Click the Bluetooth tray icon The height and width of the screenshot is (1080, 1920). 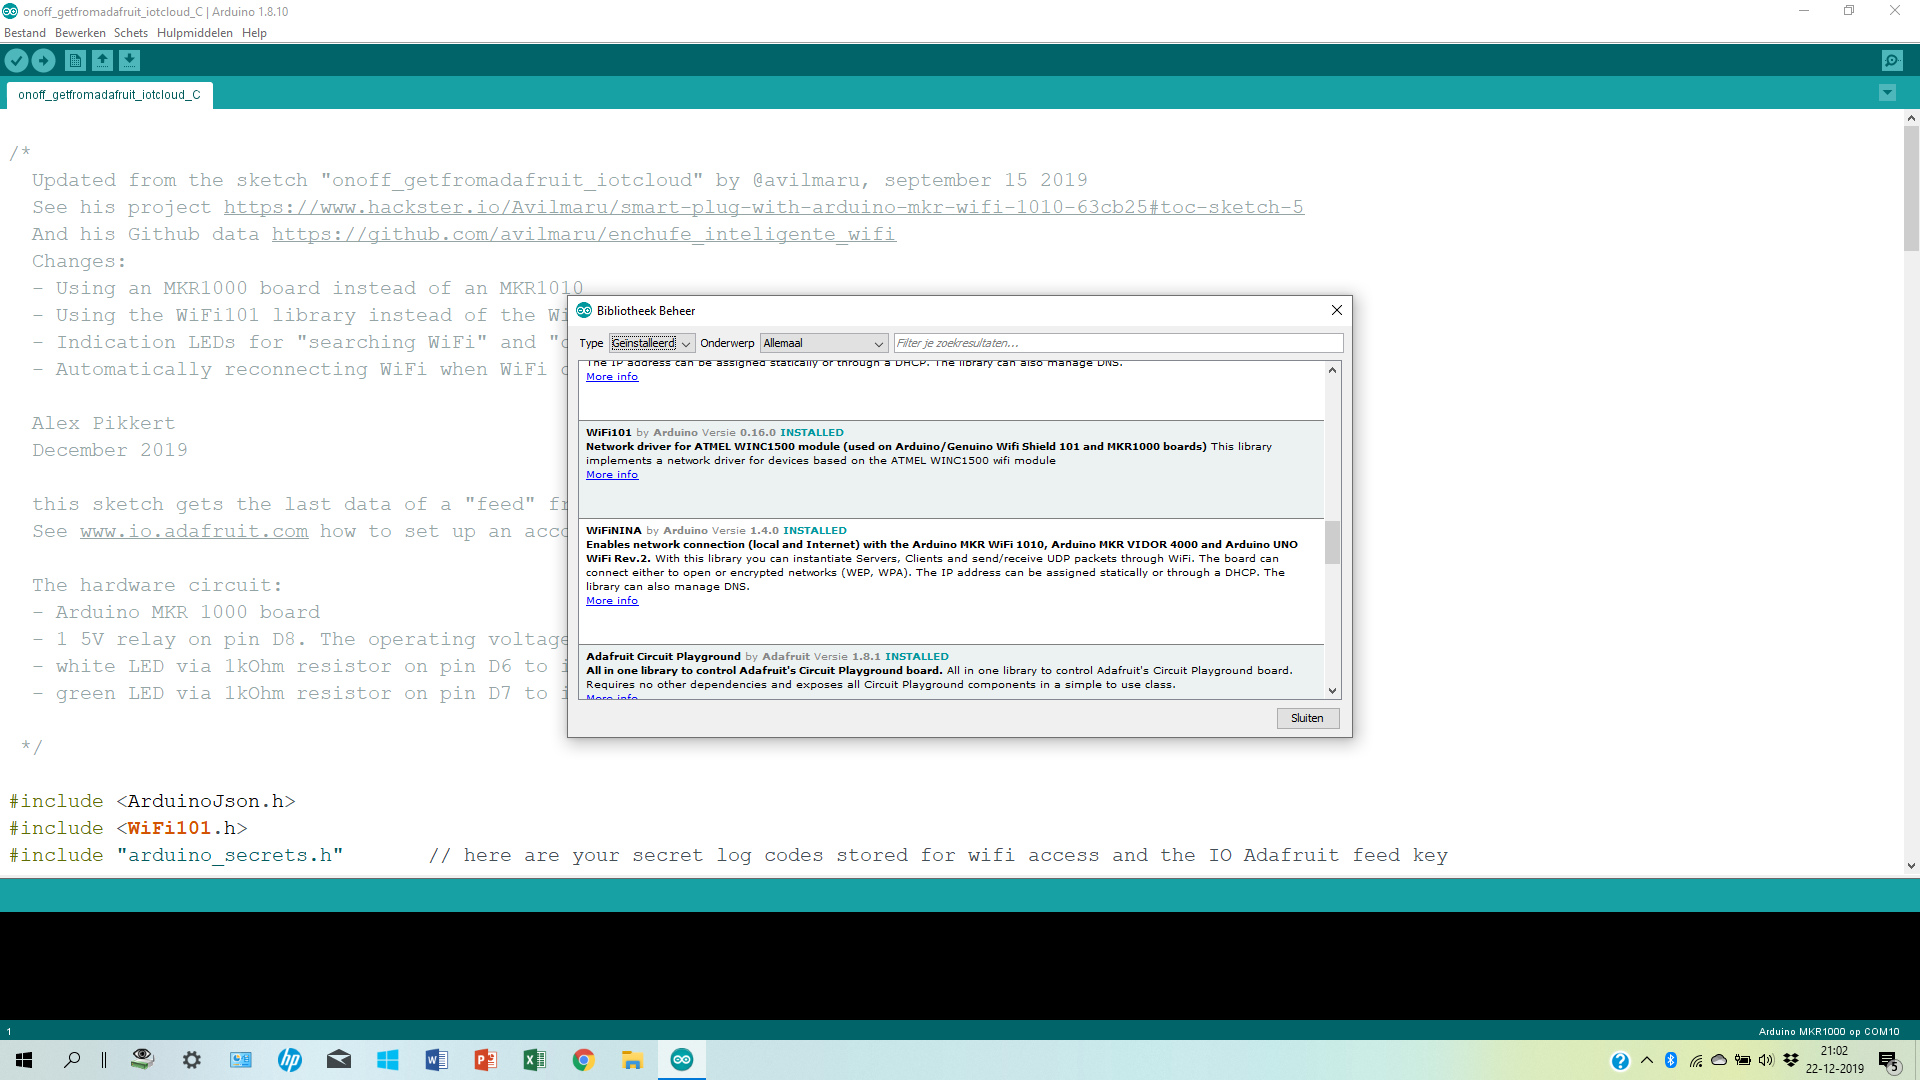tap(1671, 1060)
